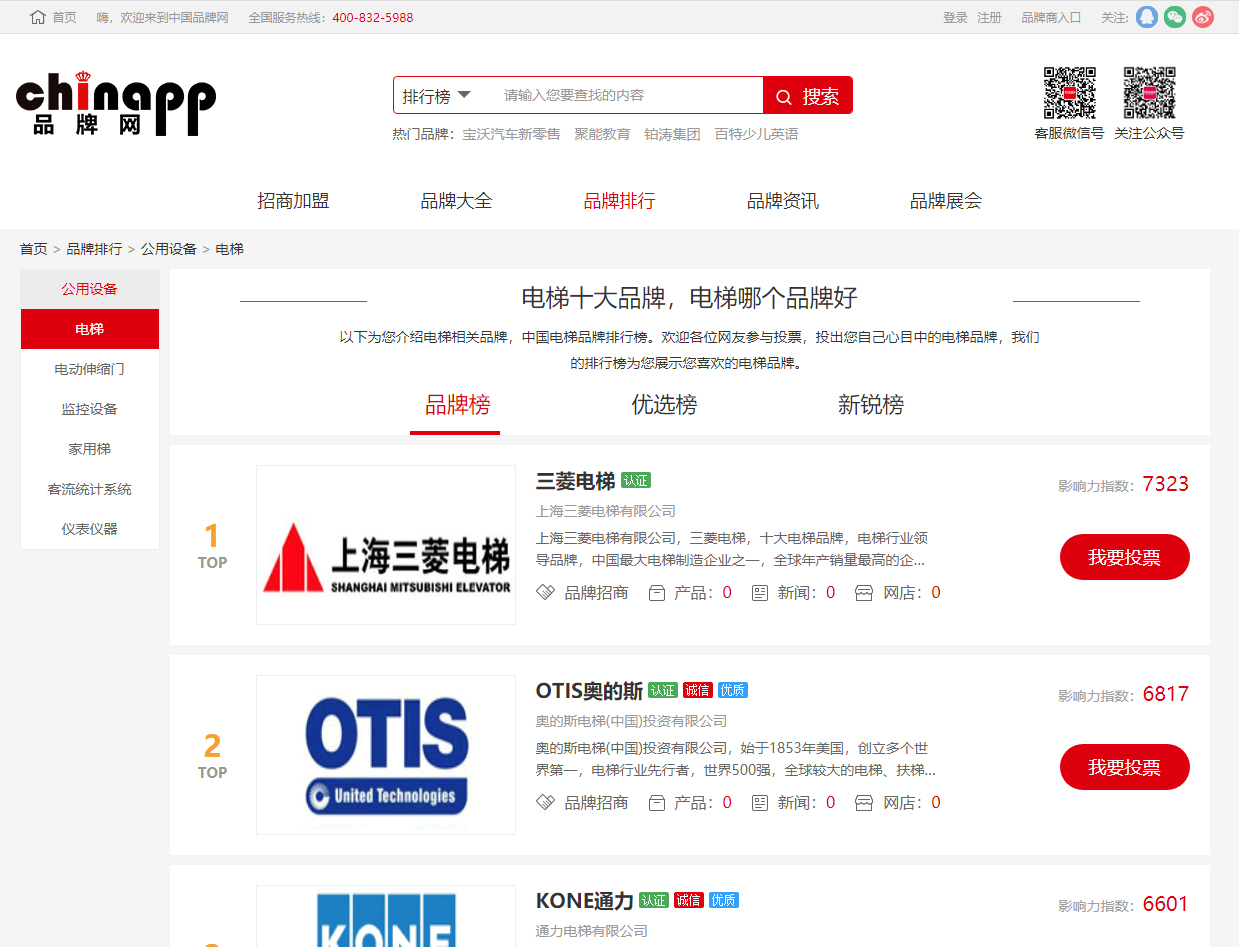Click 产品 icon in OTIS奥的斯 row

click(657, 803)
